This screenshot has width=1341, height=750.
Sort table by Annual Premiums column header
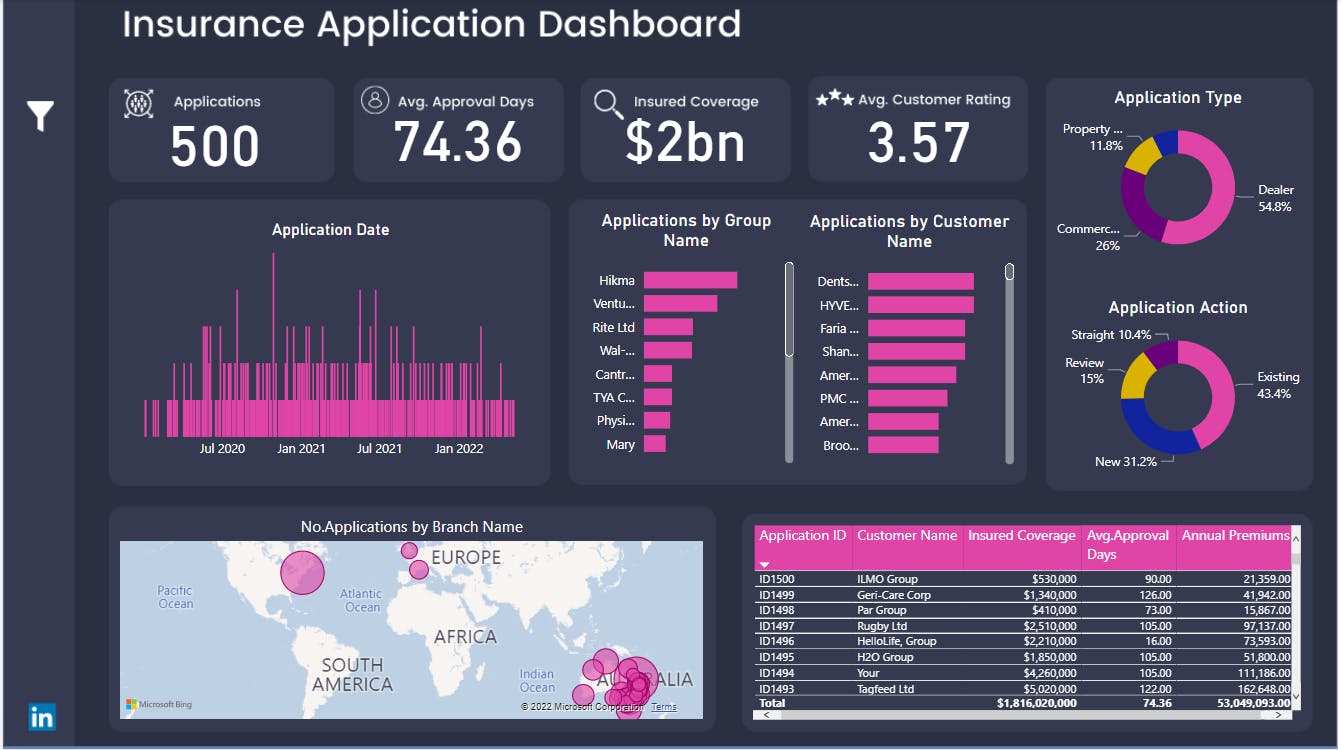click(1235, 536)
